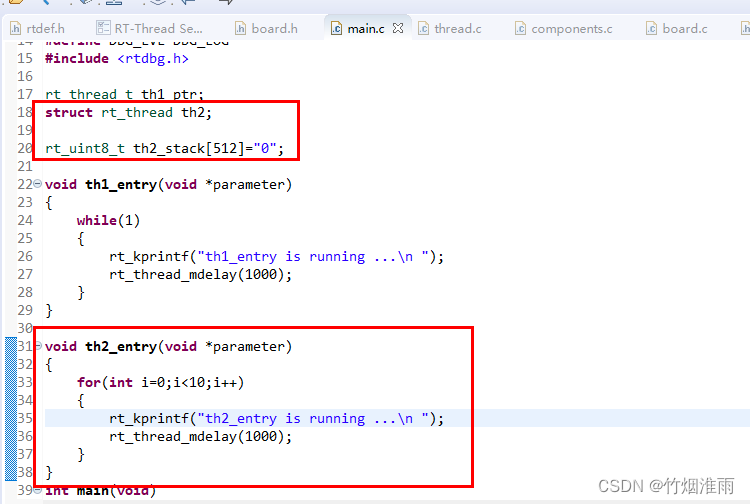
Task: Click line number 26 in the gutter
Action: 25,256
